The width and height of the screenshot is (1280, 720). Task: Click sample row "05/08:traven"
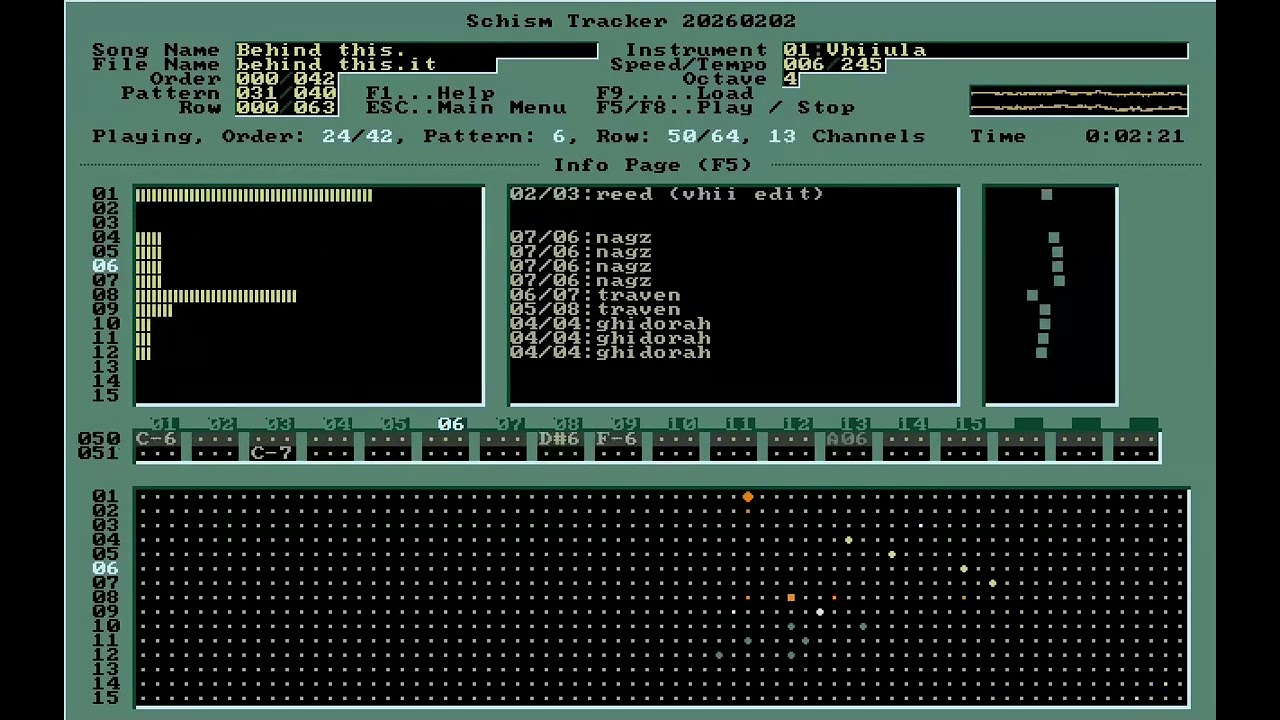coord(595,310)
